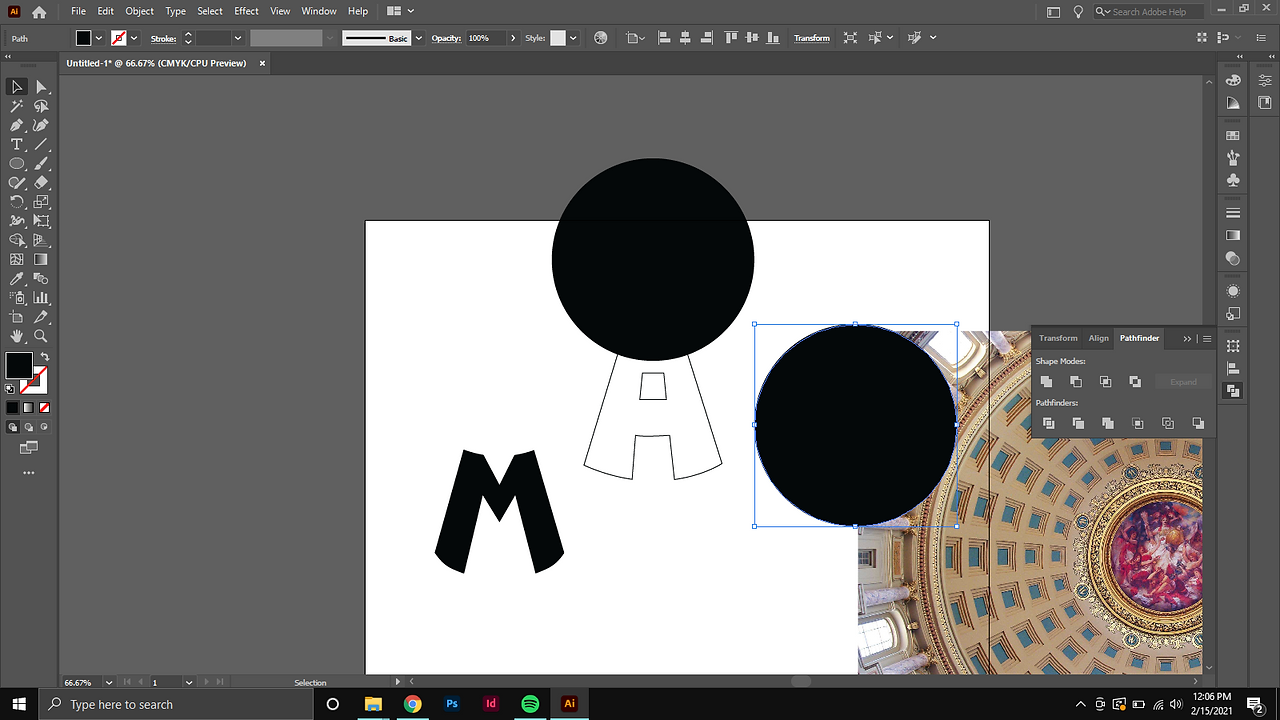Switch to the Transform panel tab
Screen dimensions: 1280x720
[x=1058, y=338]
